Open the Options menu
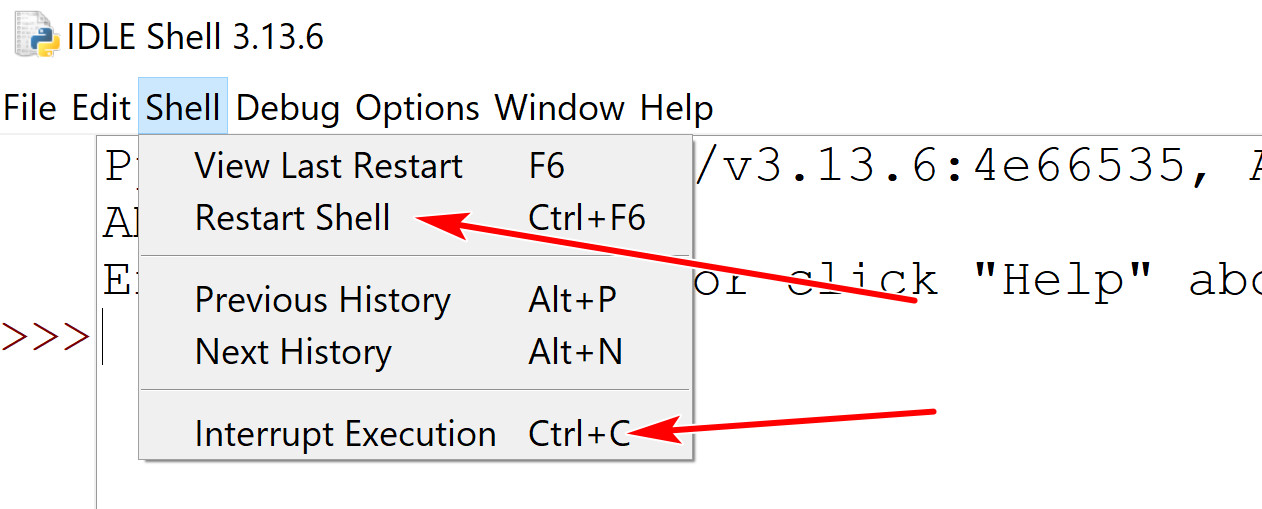Image resolution: width=1262 pixels, height=509 pixels. 417,107
